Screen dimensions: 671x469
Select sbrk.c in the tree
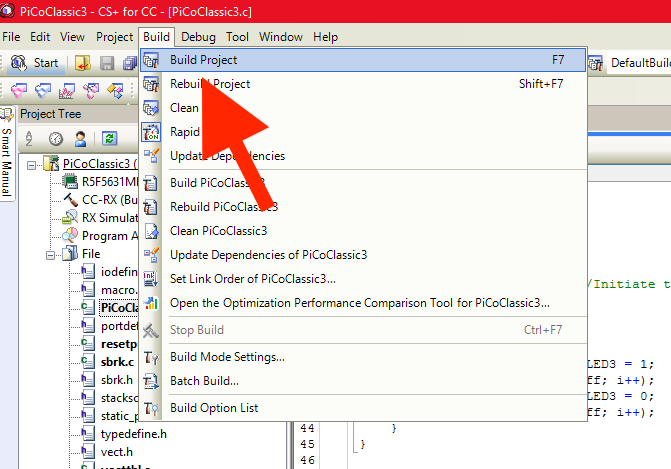click(117, 362)
